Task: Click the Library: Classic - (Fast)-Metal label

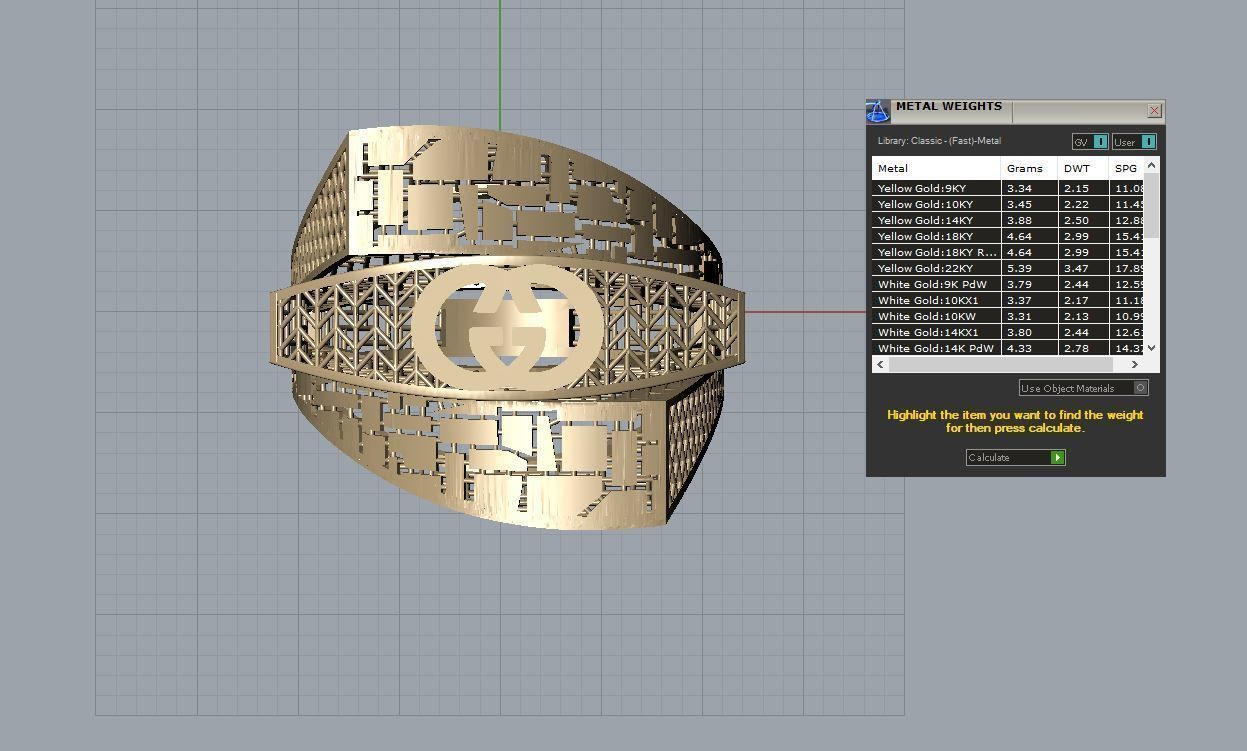Action: [939, 141]
